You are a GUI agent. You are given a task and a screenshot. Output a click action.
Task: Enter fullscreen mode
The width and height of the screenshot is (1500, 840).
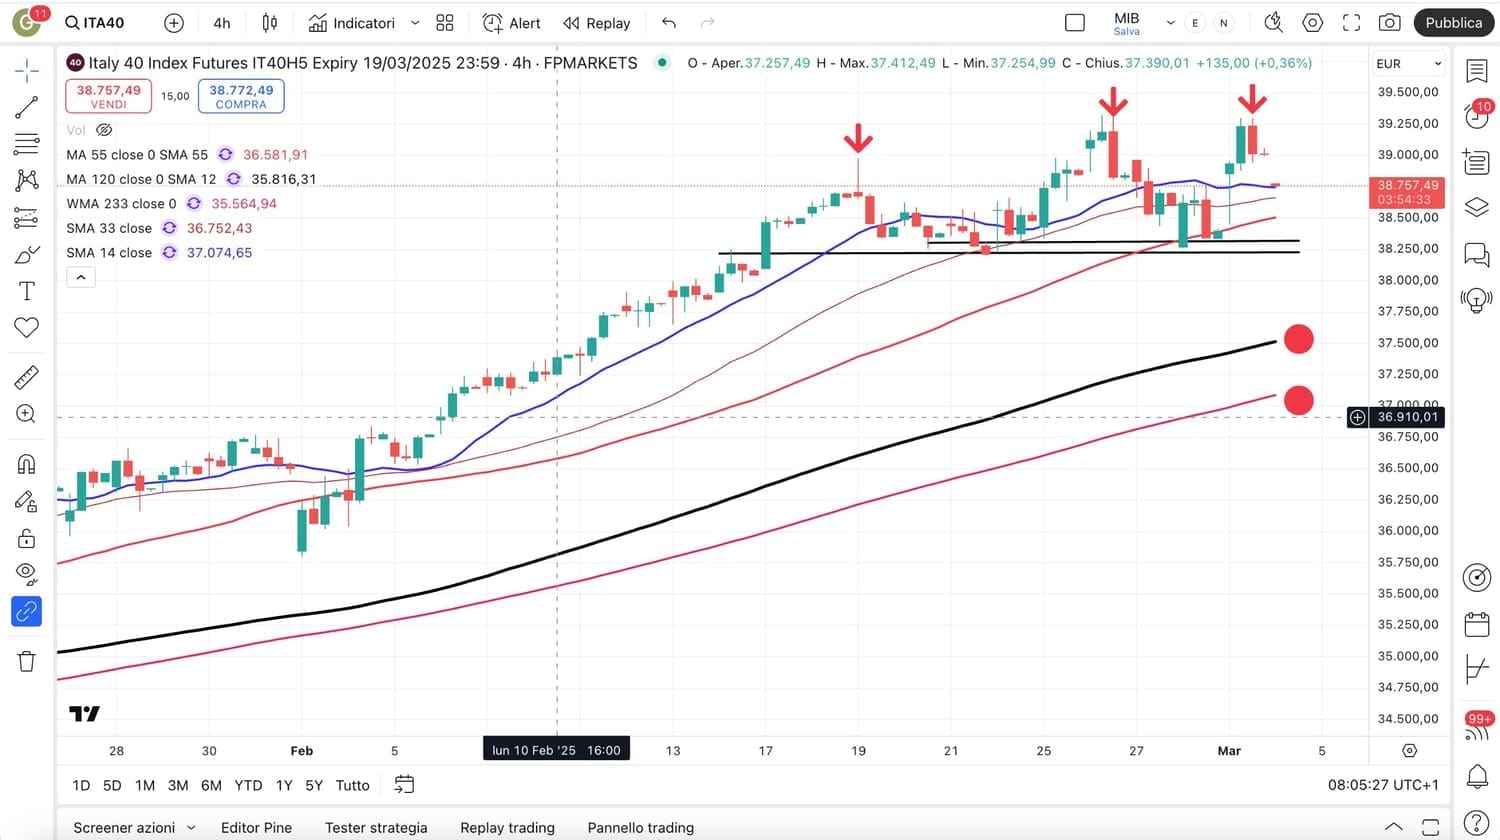[1351, 23]
